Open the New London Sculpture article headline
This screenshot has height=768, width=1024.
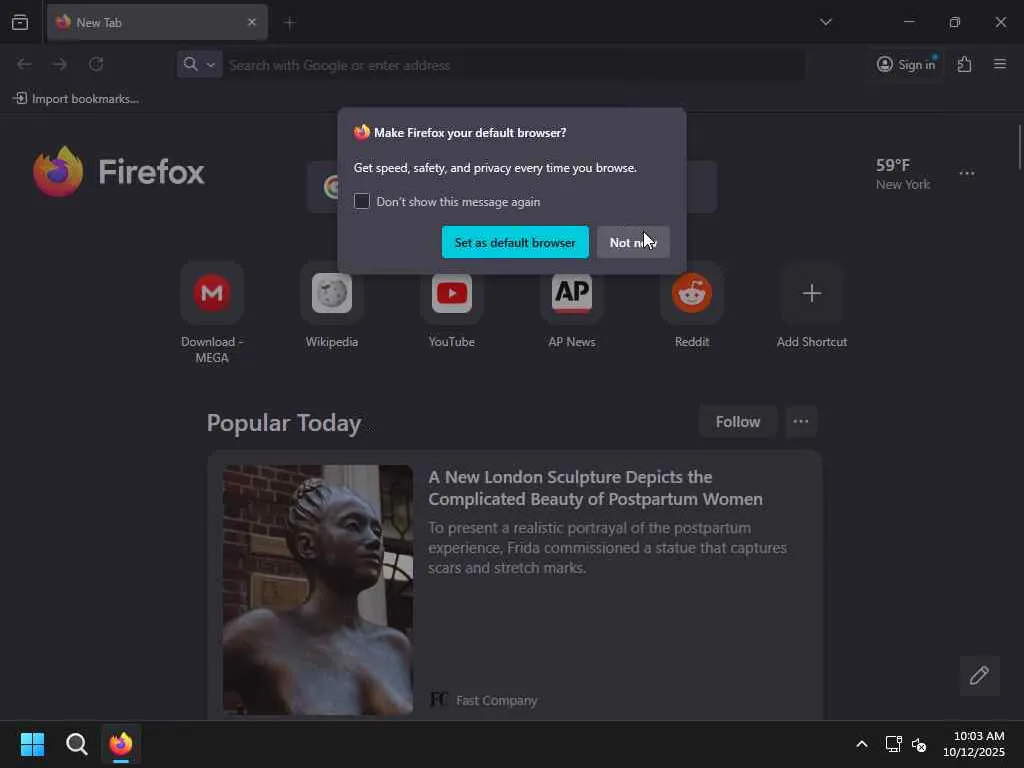pos(595,488)
